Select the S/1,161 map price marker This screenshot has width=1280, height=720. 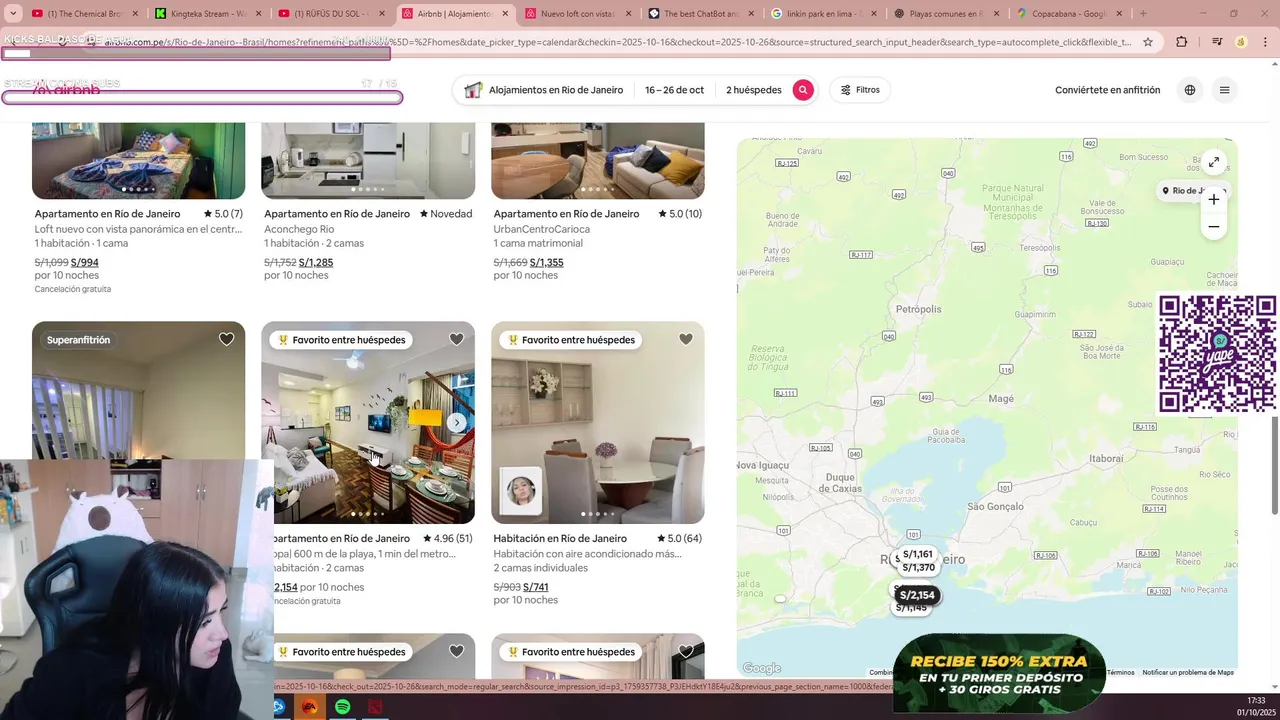coord(917,554)
